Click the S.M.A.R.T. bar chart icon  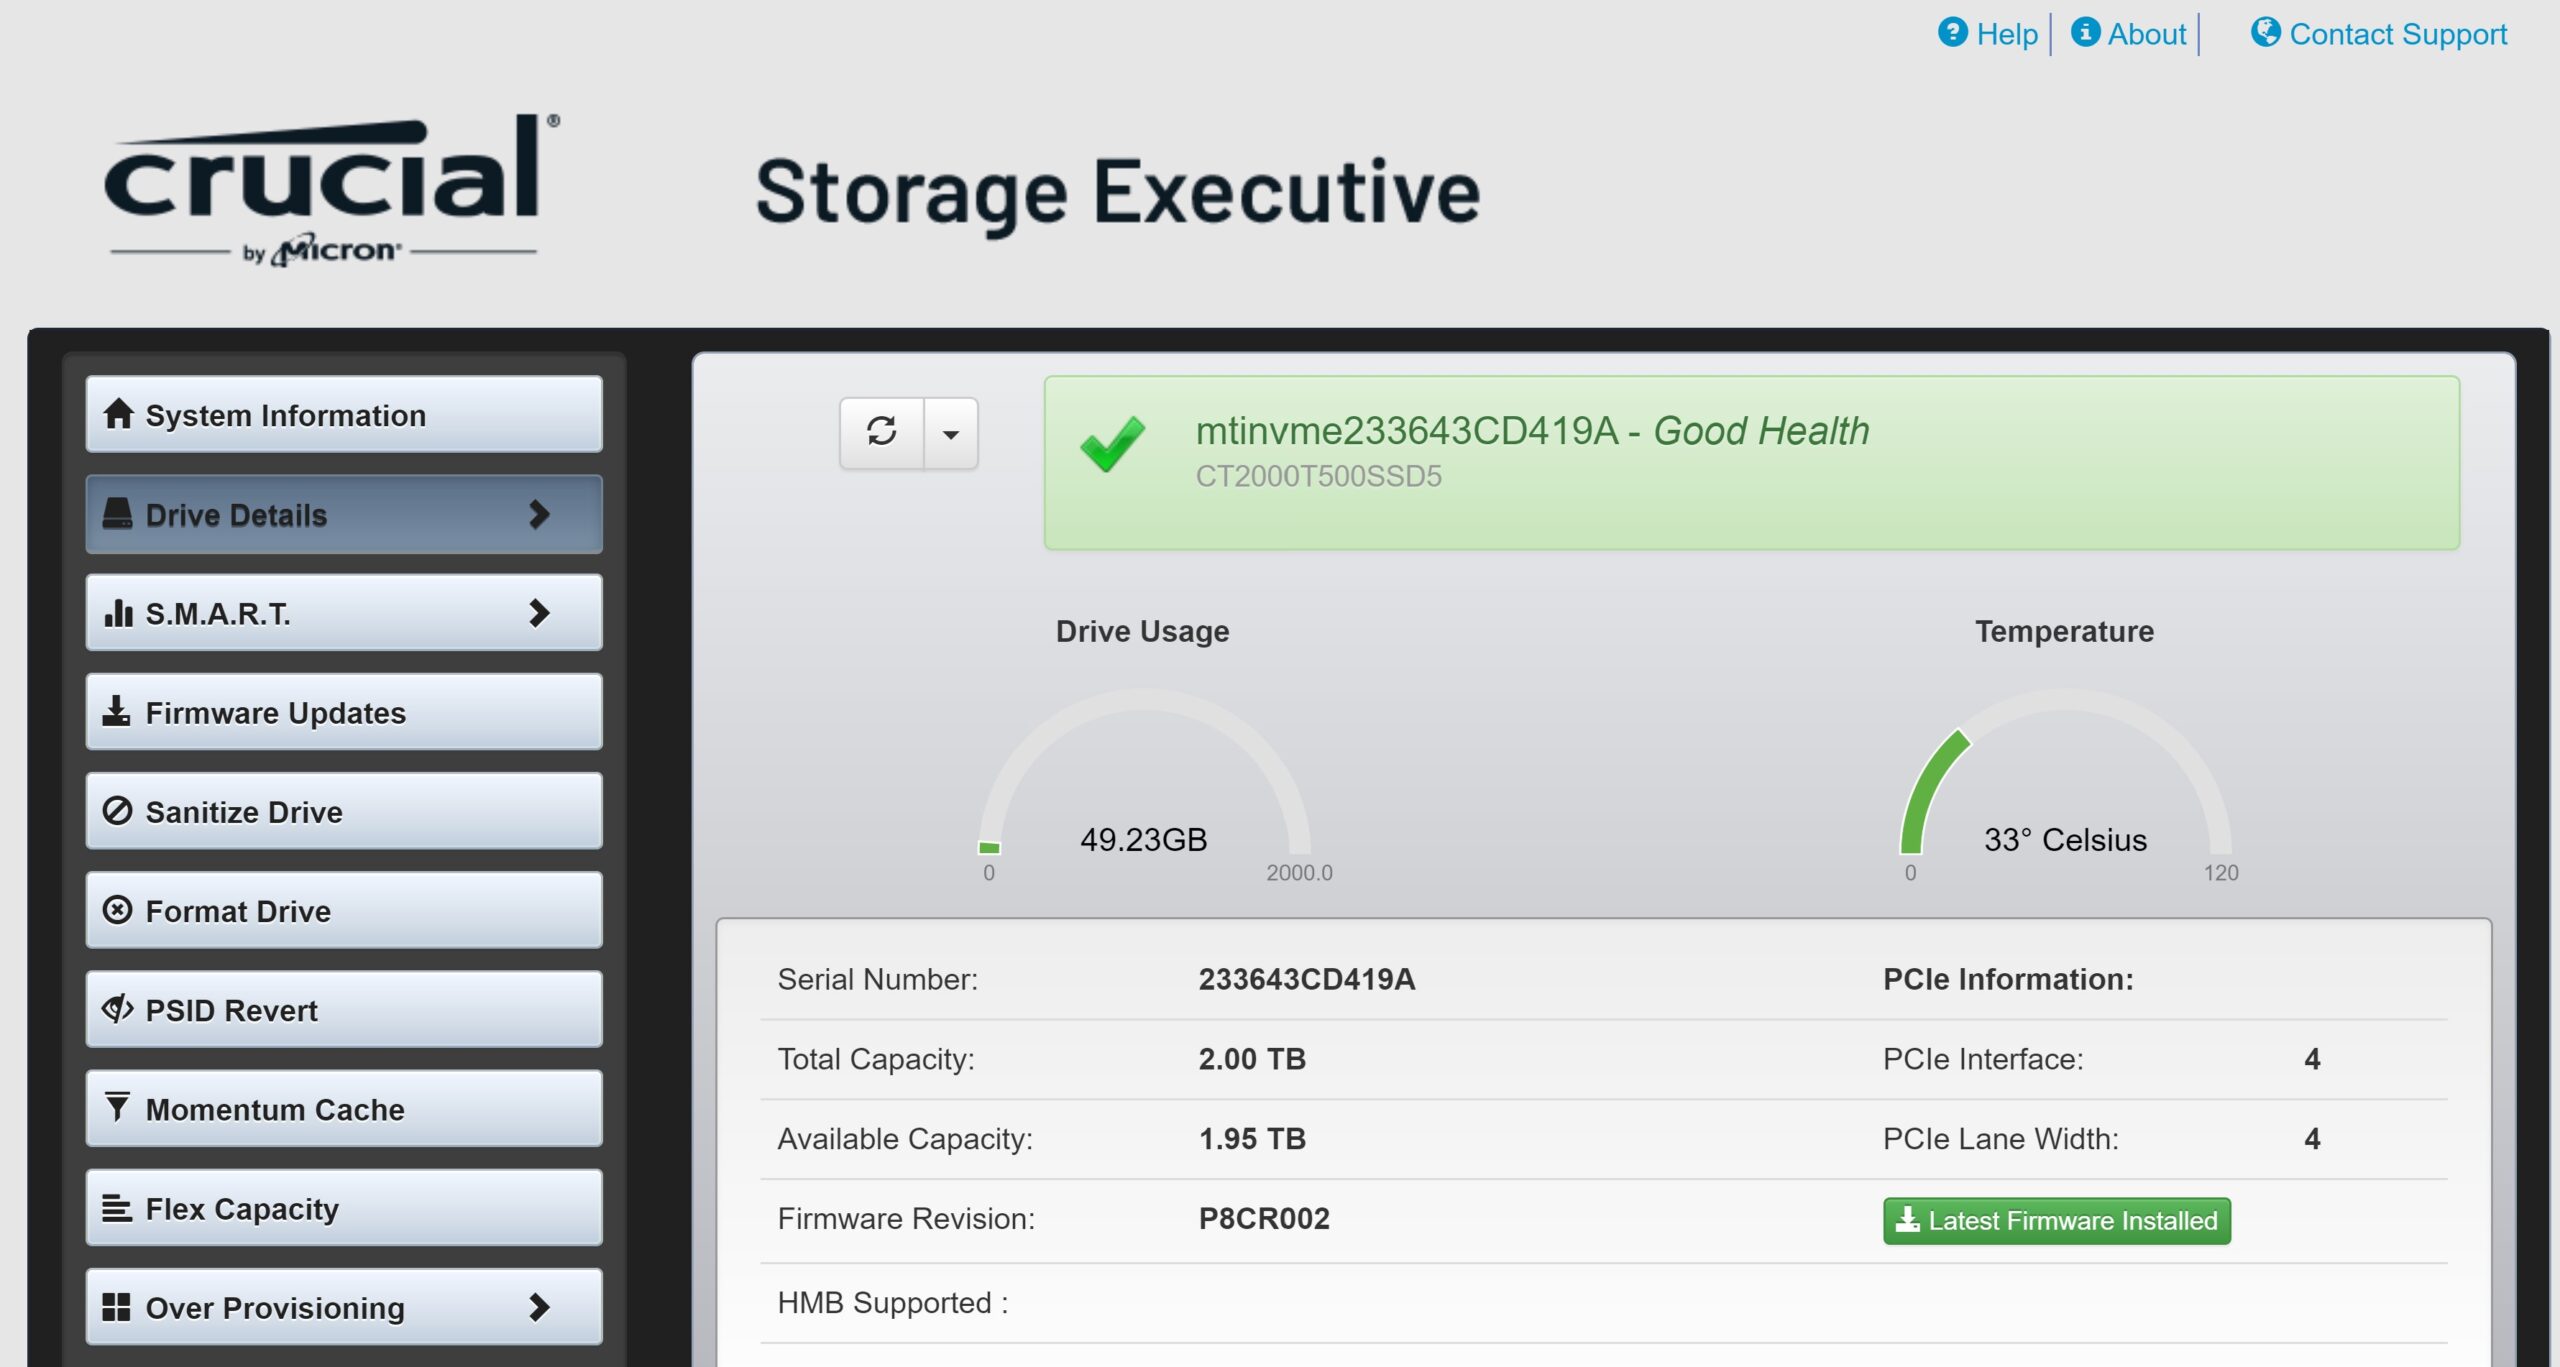(118, 612)
